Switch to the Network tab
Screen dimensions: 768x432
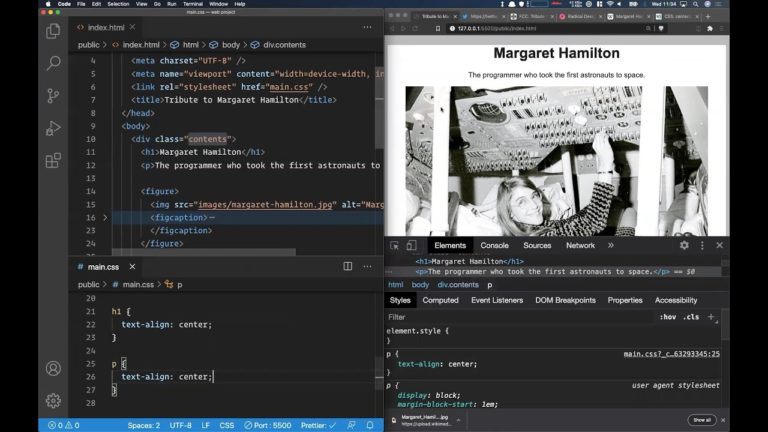point(580,245)
